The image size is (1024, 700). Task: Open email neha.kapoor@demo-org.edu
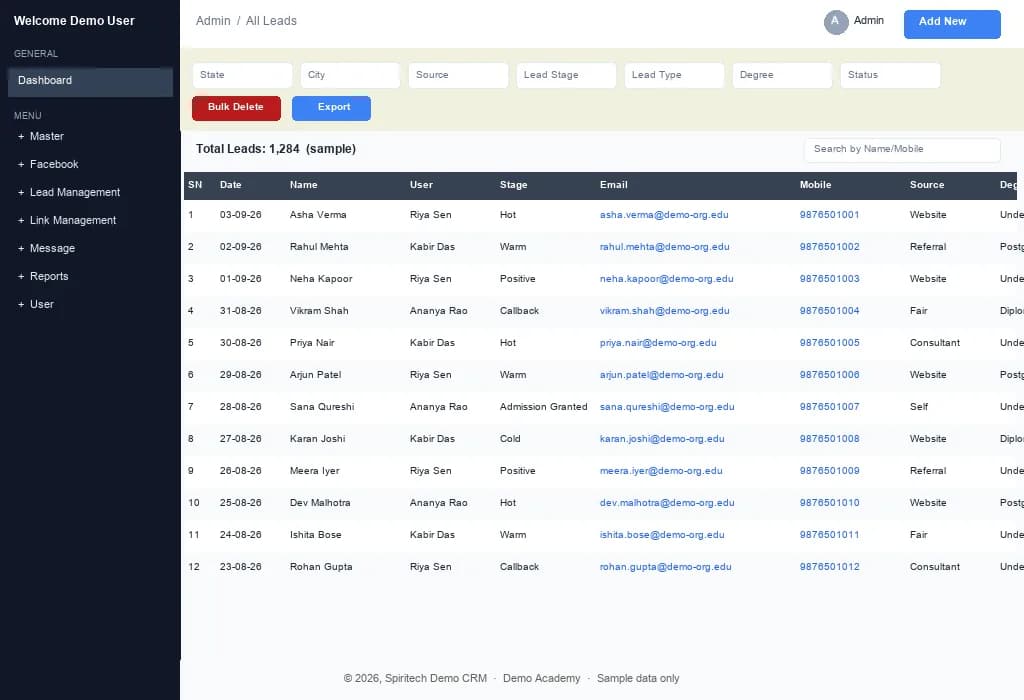click(667, 279)
